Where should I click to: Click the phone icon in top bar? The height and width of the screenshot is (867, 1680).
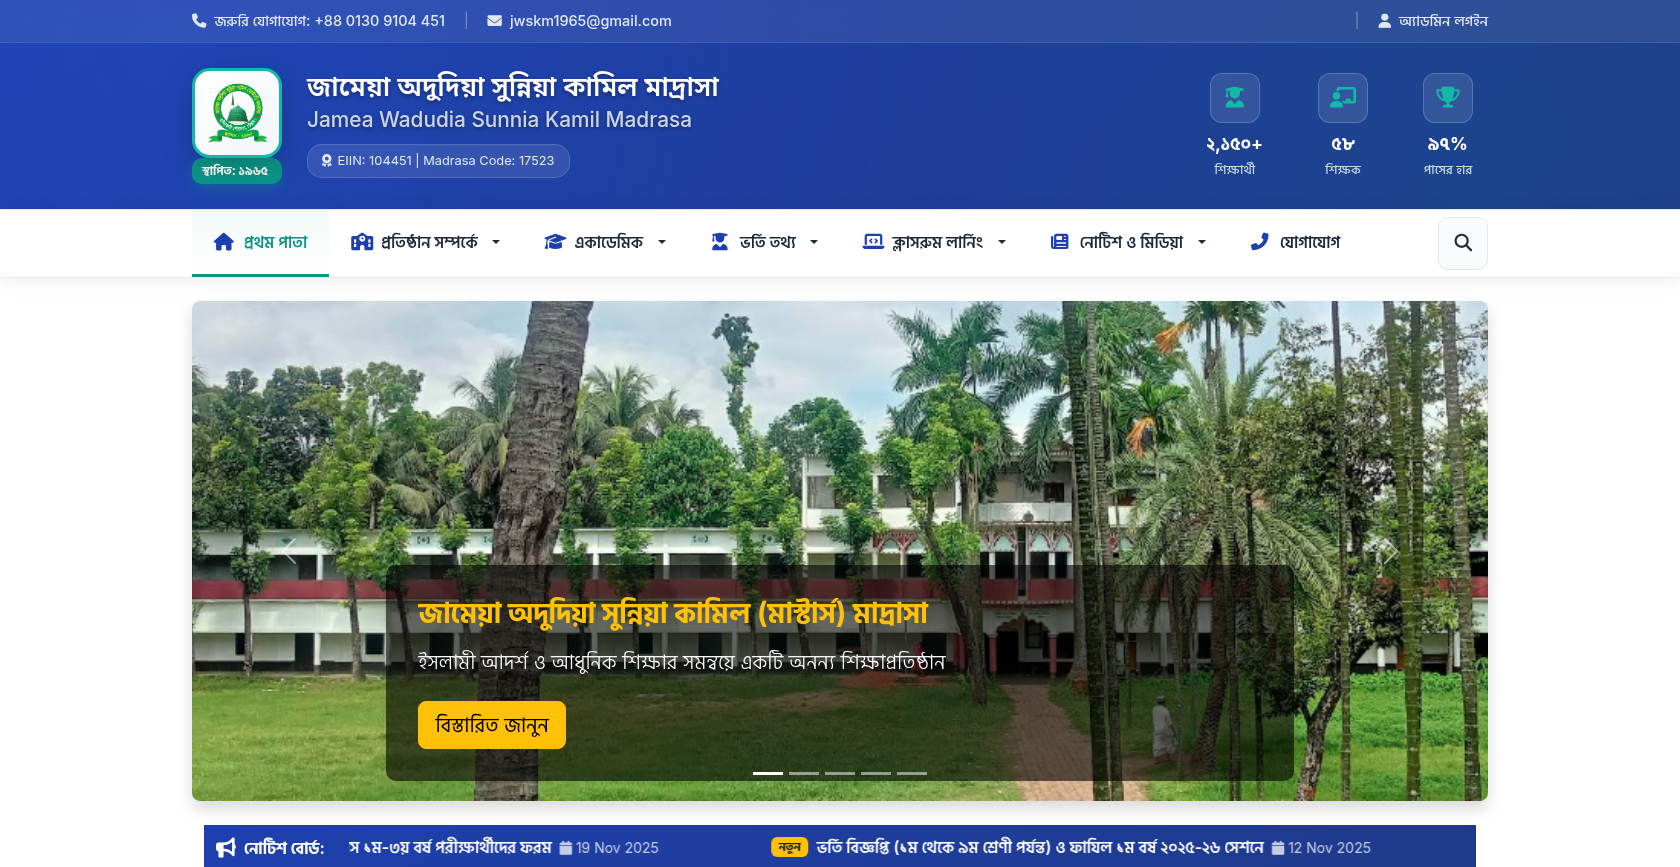pyautogui.click(x=199, y=21)
